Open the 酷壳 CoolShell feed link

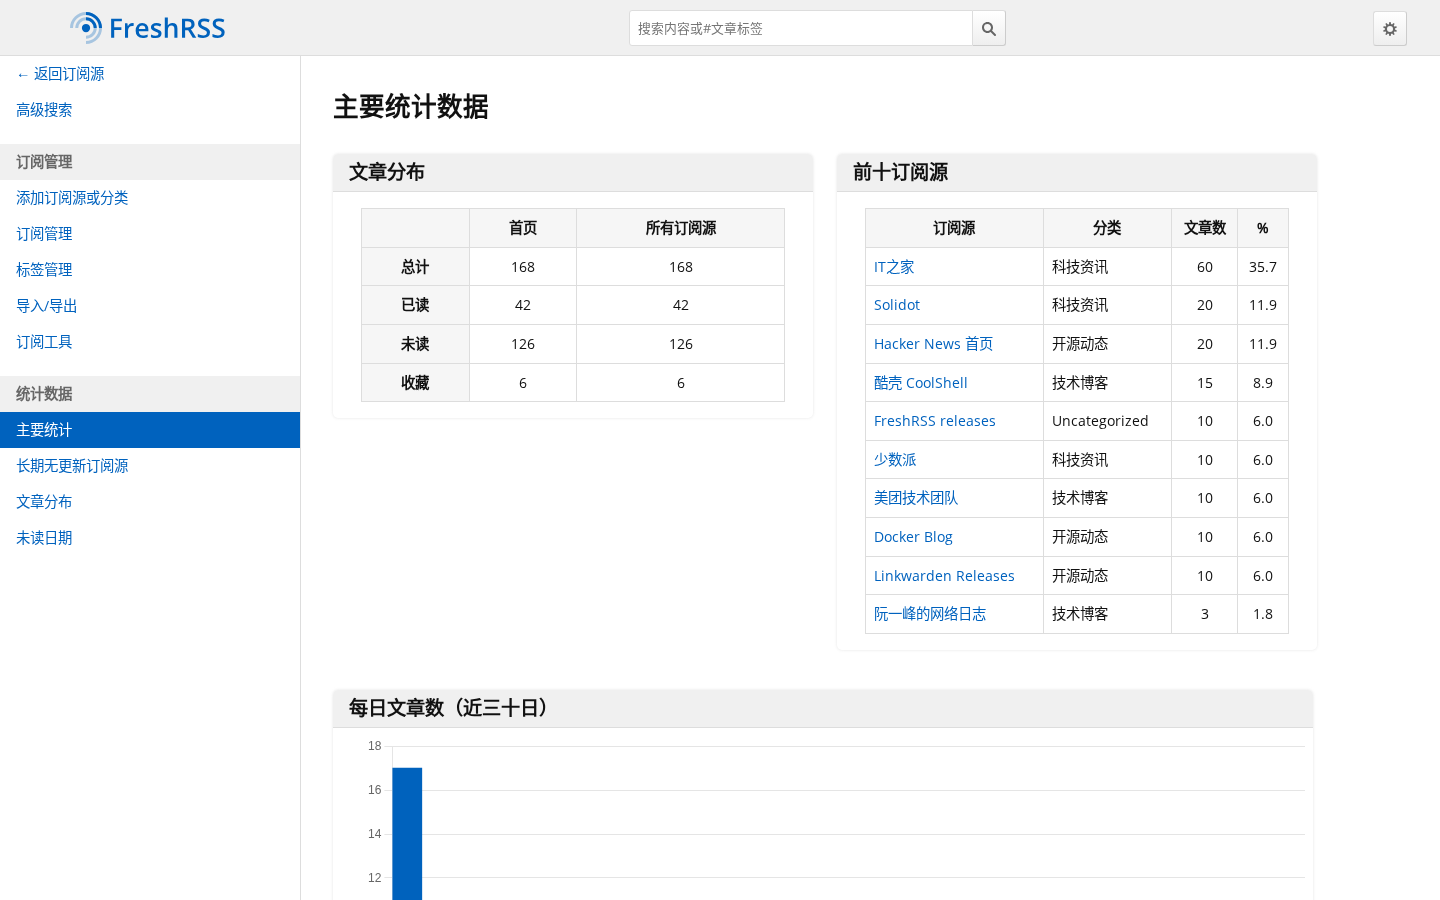coord(921,383)
